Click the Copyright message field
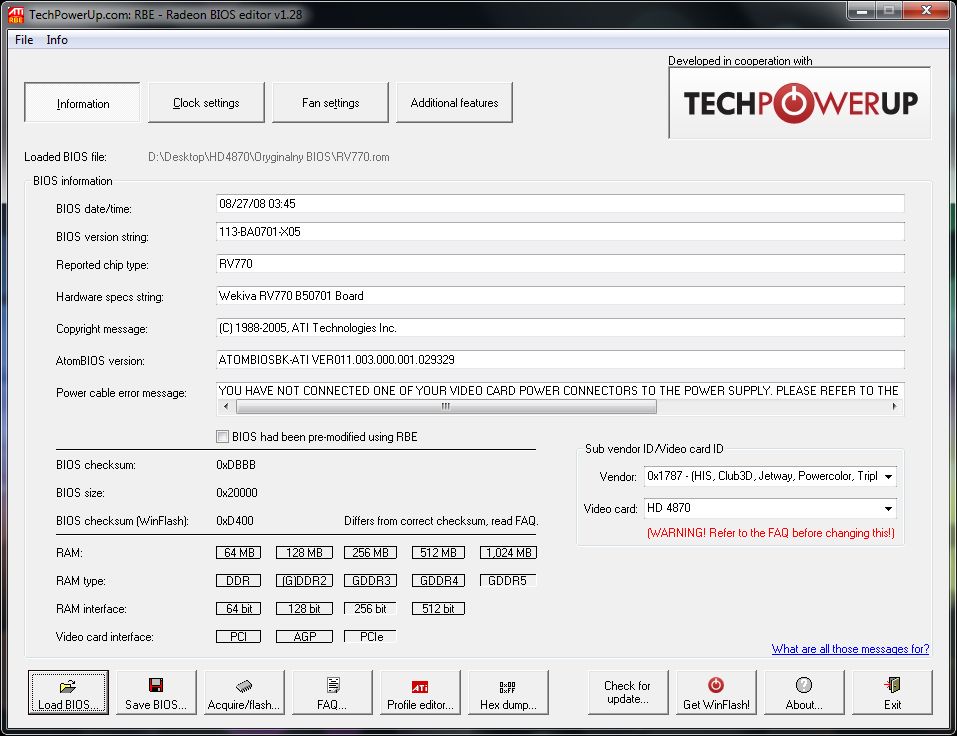This screenshot has width=957, height=736. click(560, 328)
